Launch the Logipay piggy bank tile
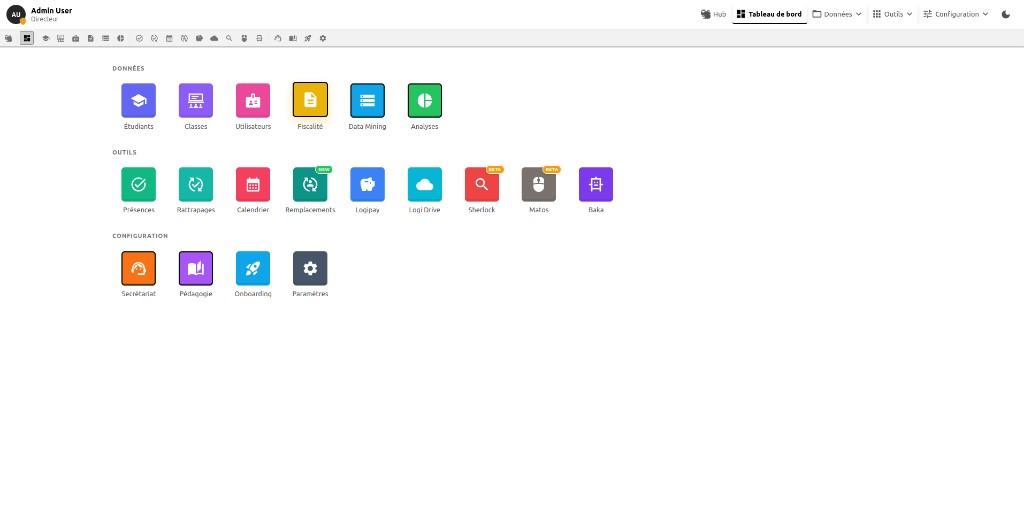This screenshot has height=516, width=1024. [x=367, y=184]
